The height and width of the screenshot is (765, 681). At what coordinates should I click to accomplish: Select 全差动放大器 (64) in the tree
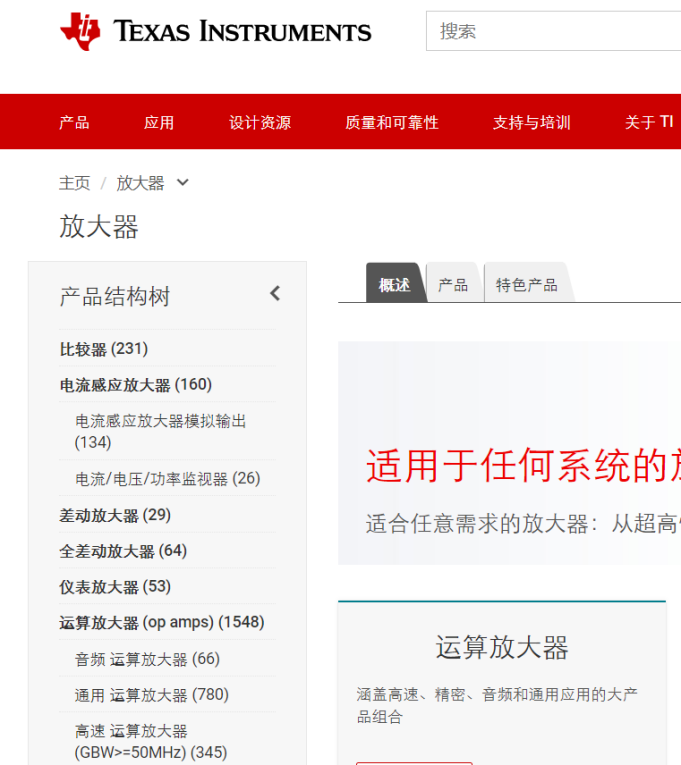tap(123, 551)
